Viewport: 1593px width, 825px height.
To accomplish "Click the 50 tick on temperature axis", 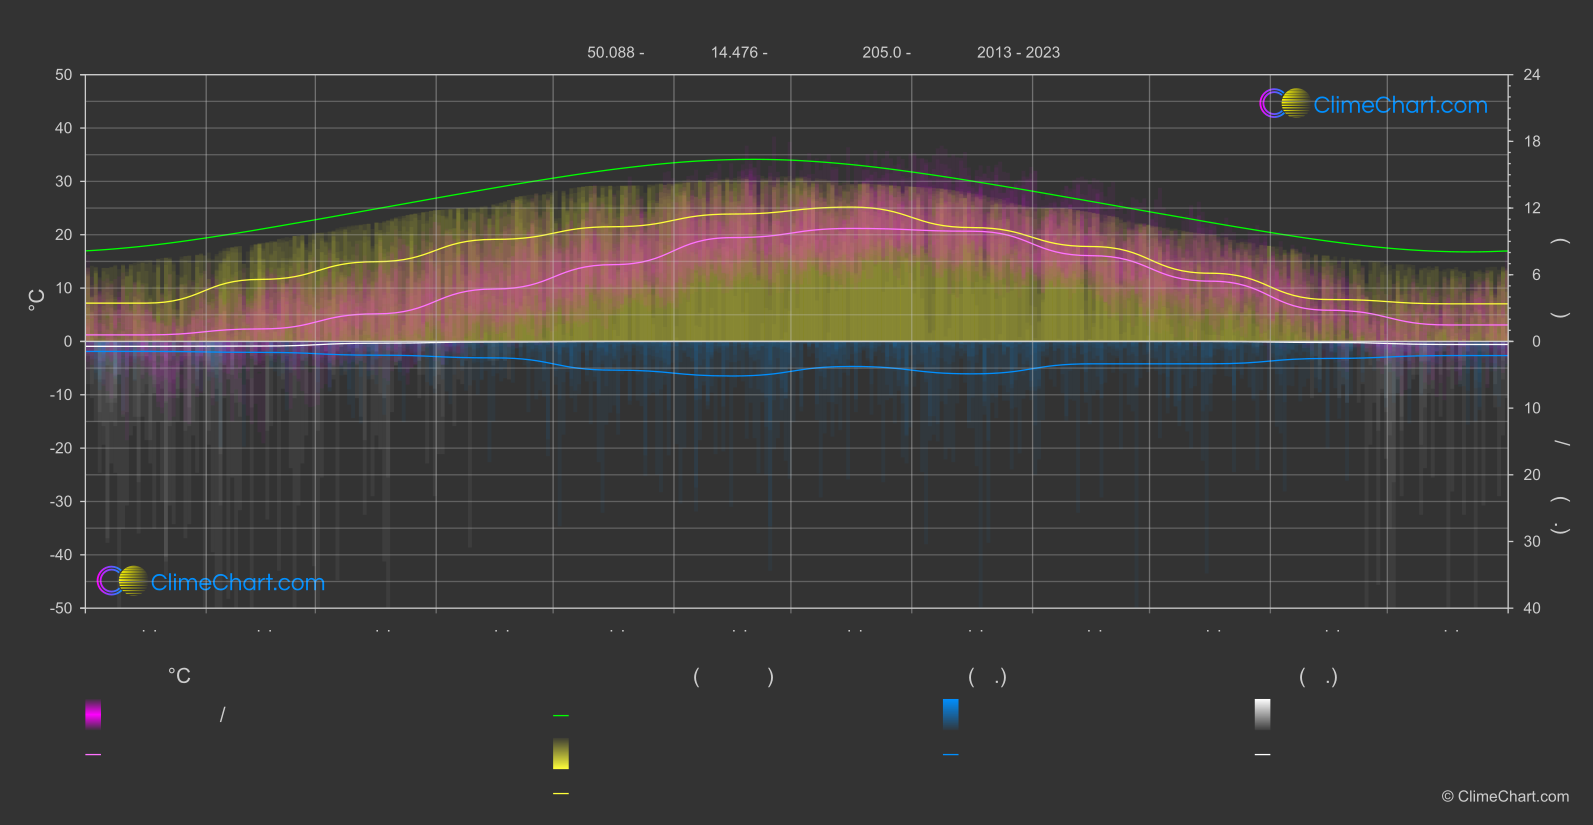I will click(x=64, y=75).
